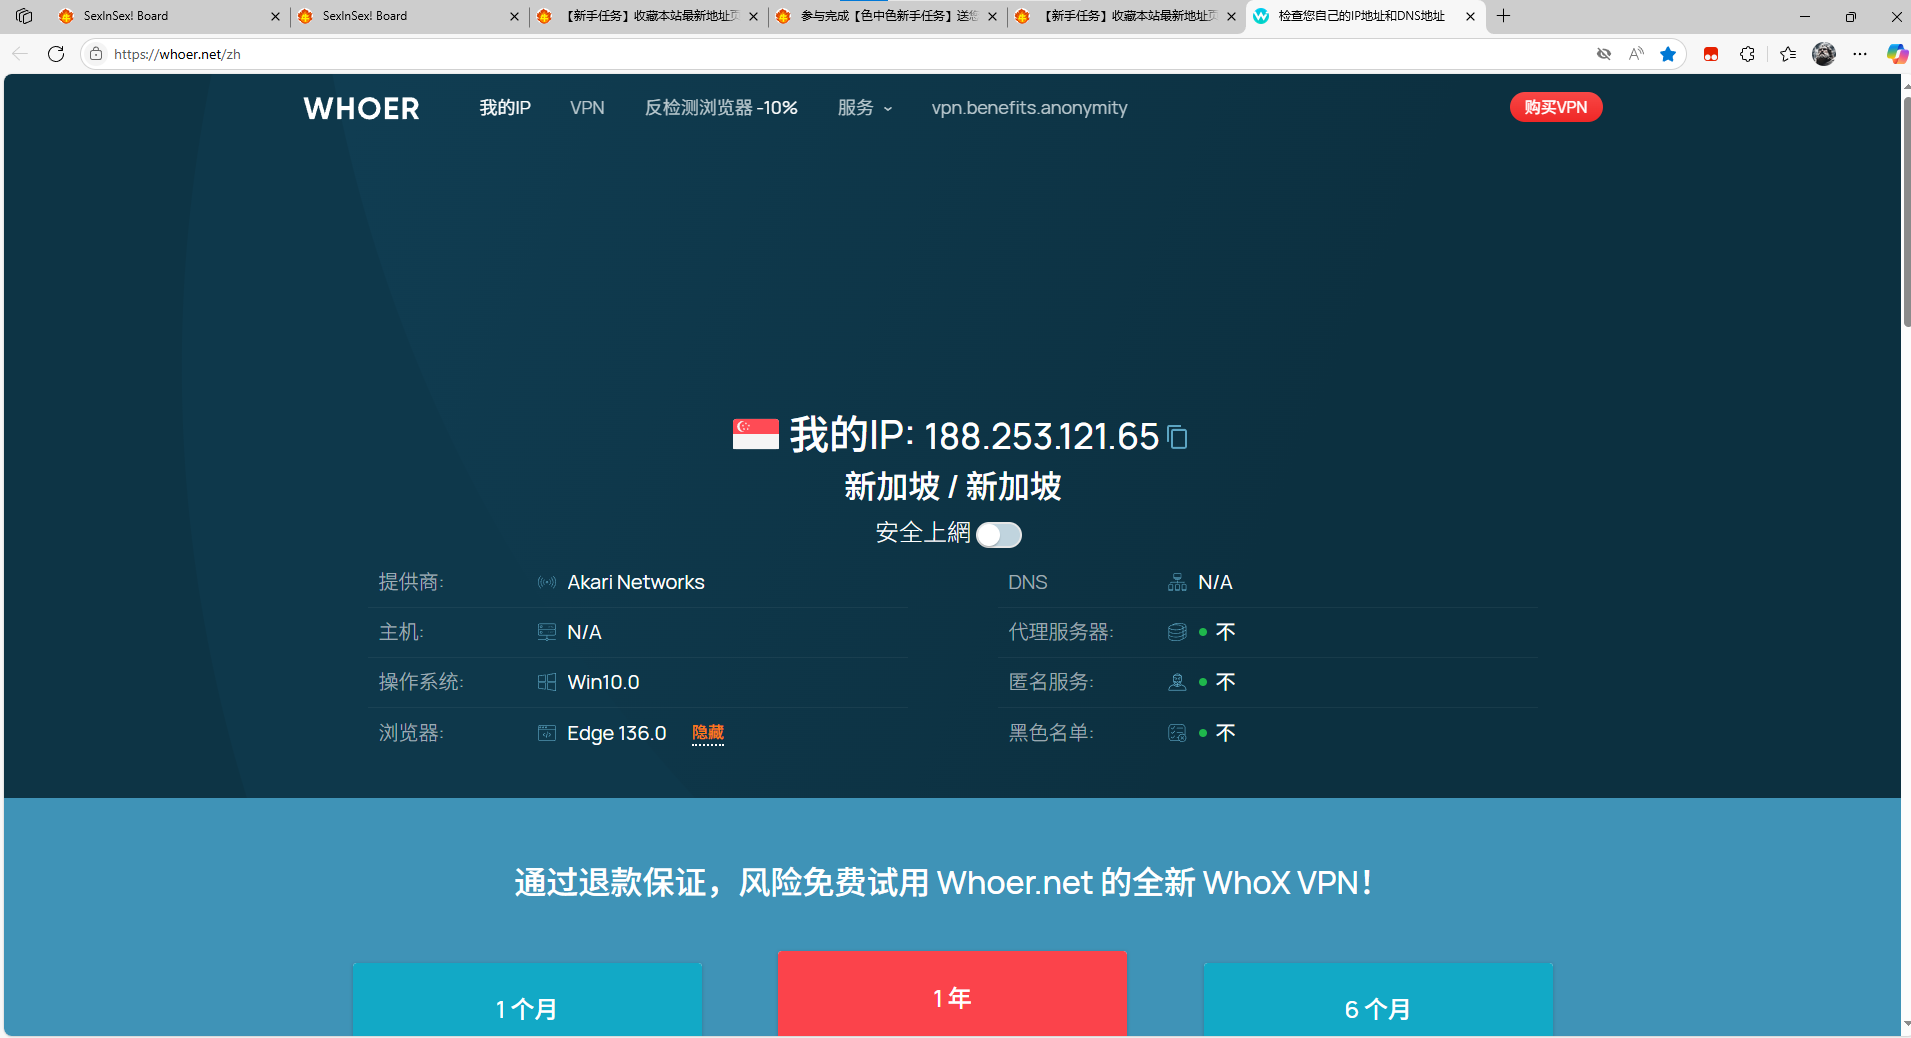This screenshot has width=1911, height=1038.
Task: Click the back navigation arrow
Action: (x=20, y=54)
